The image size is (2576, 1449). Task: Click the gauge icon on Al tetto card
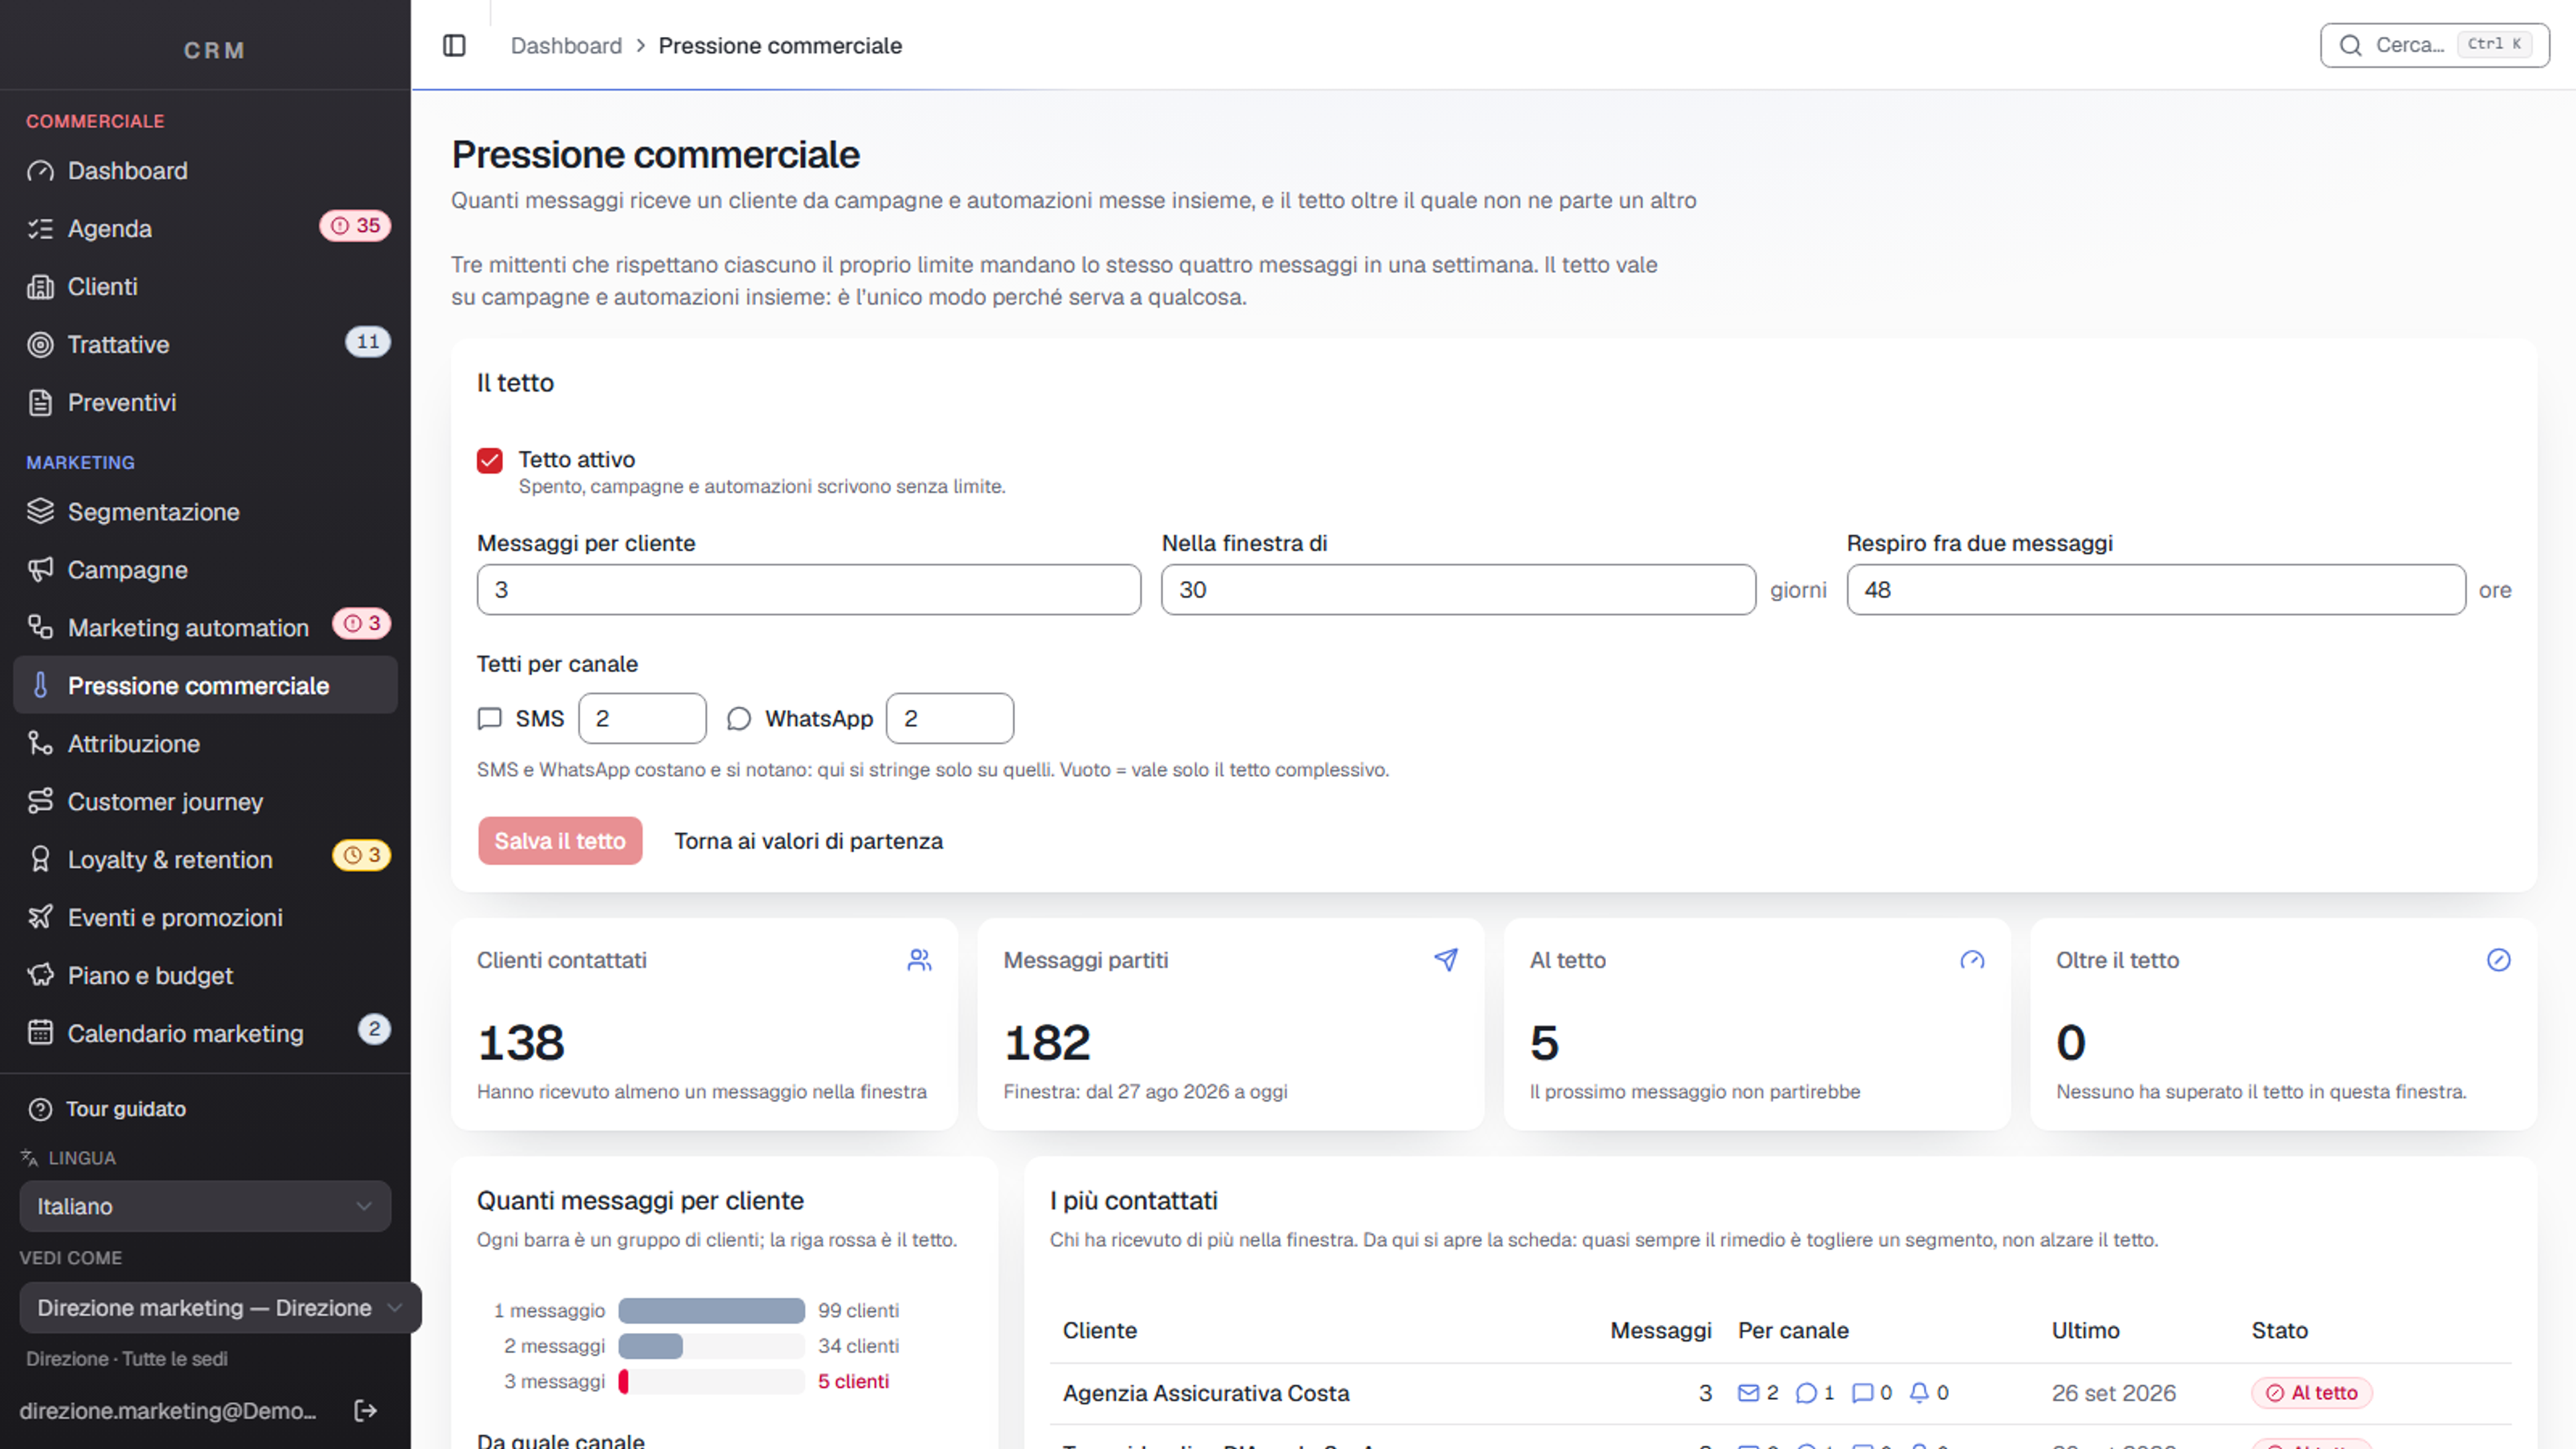click(1972, 961)
